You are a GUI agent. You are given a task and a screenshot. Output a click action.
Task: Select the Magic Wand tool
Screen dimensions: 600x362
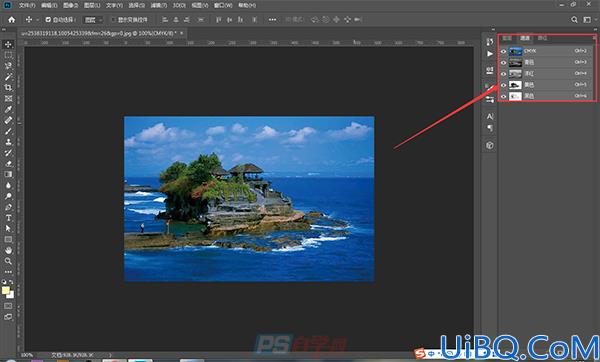pos(8,77)
